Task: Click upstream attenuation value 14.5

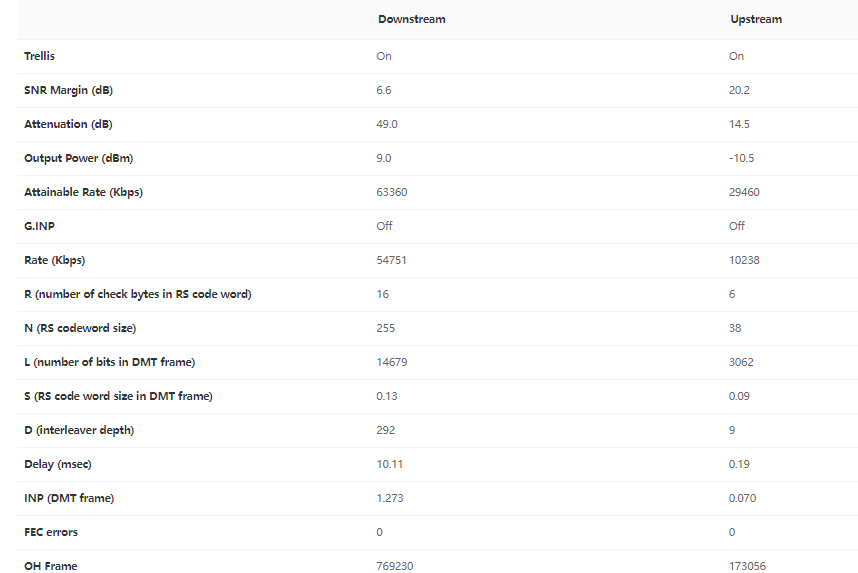Action: click(739, 124)
